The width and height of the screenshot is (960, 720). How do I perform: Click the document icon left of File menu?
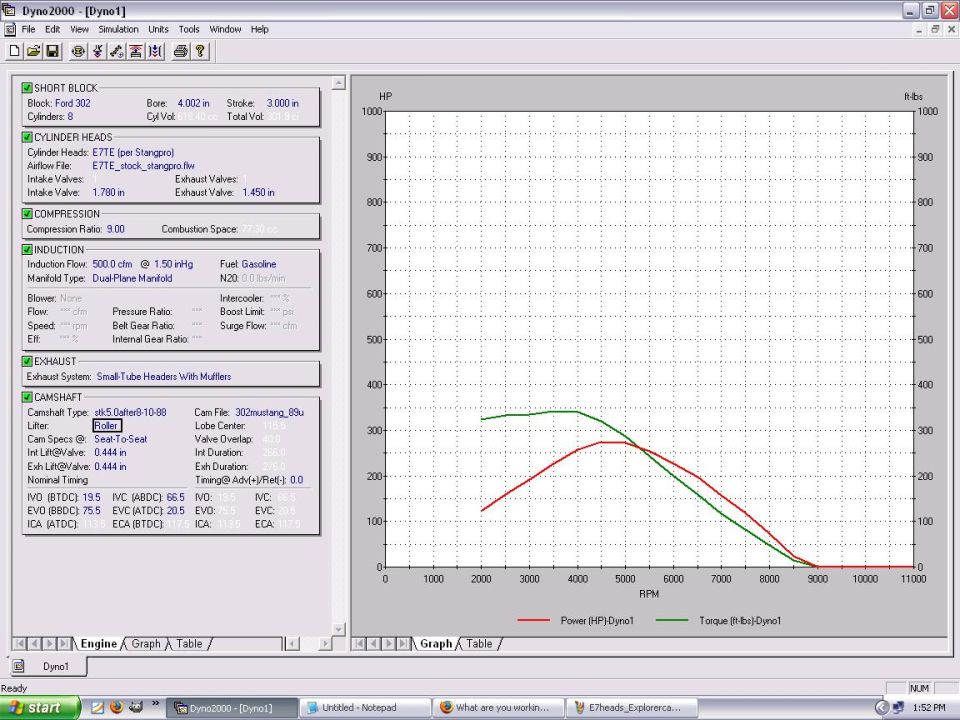click(x=10, y=29)
